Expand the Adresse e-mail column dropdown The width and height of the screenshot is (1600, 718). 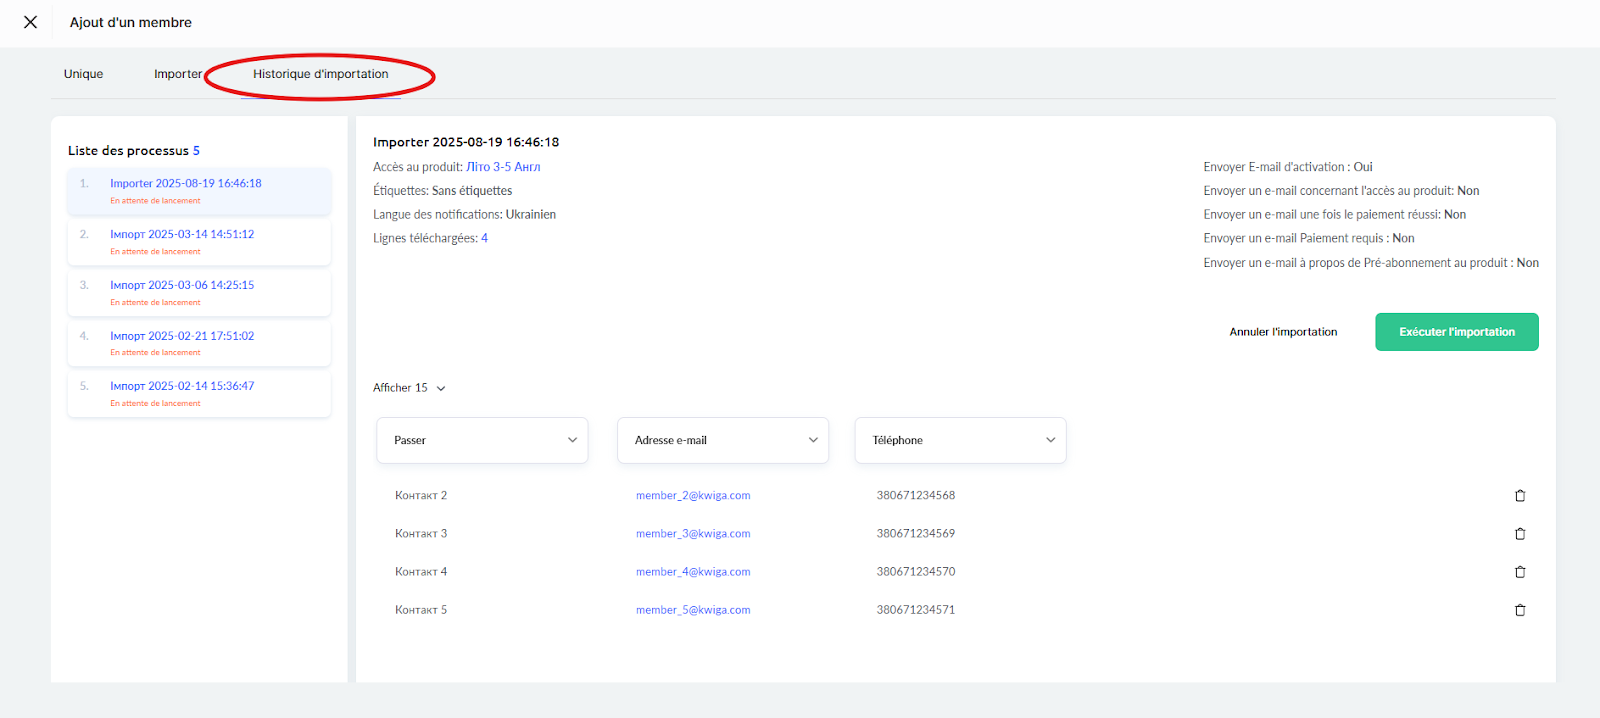[x=722, y=440]
